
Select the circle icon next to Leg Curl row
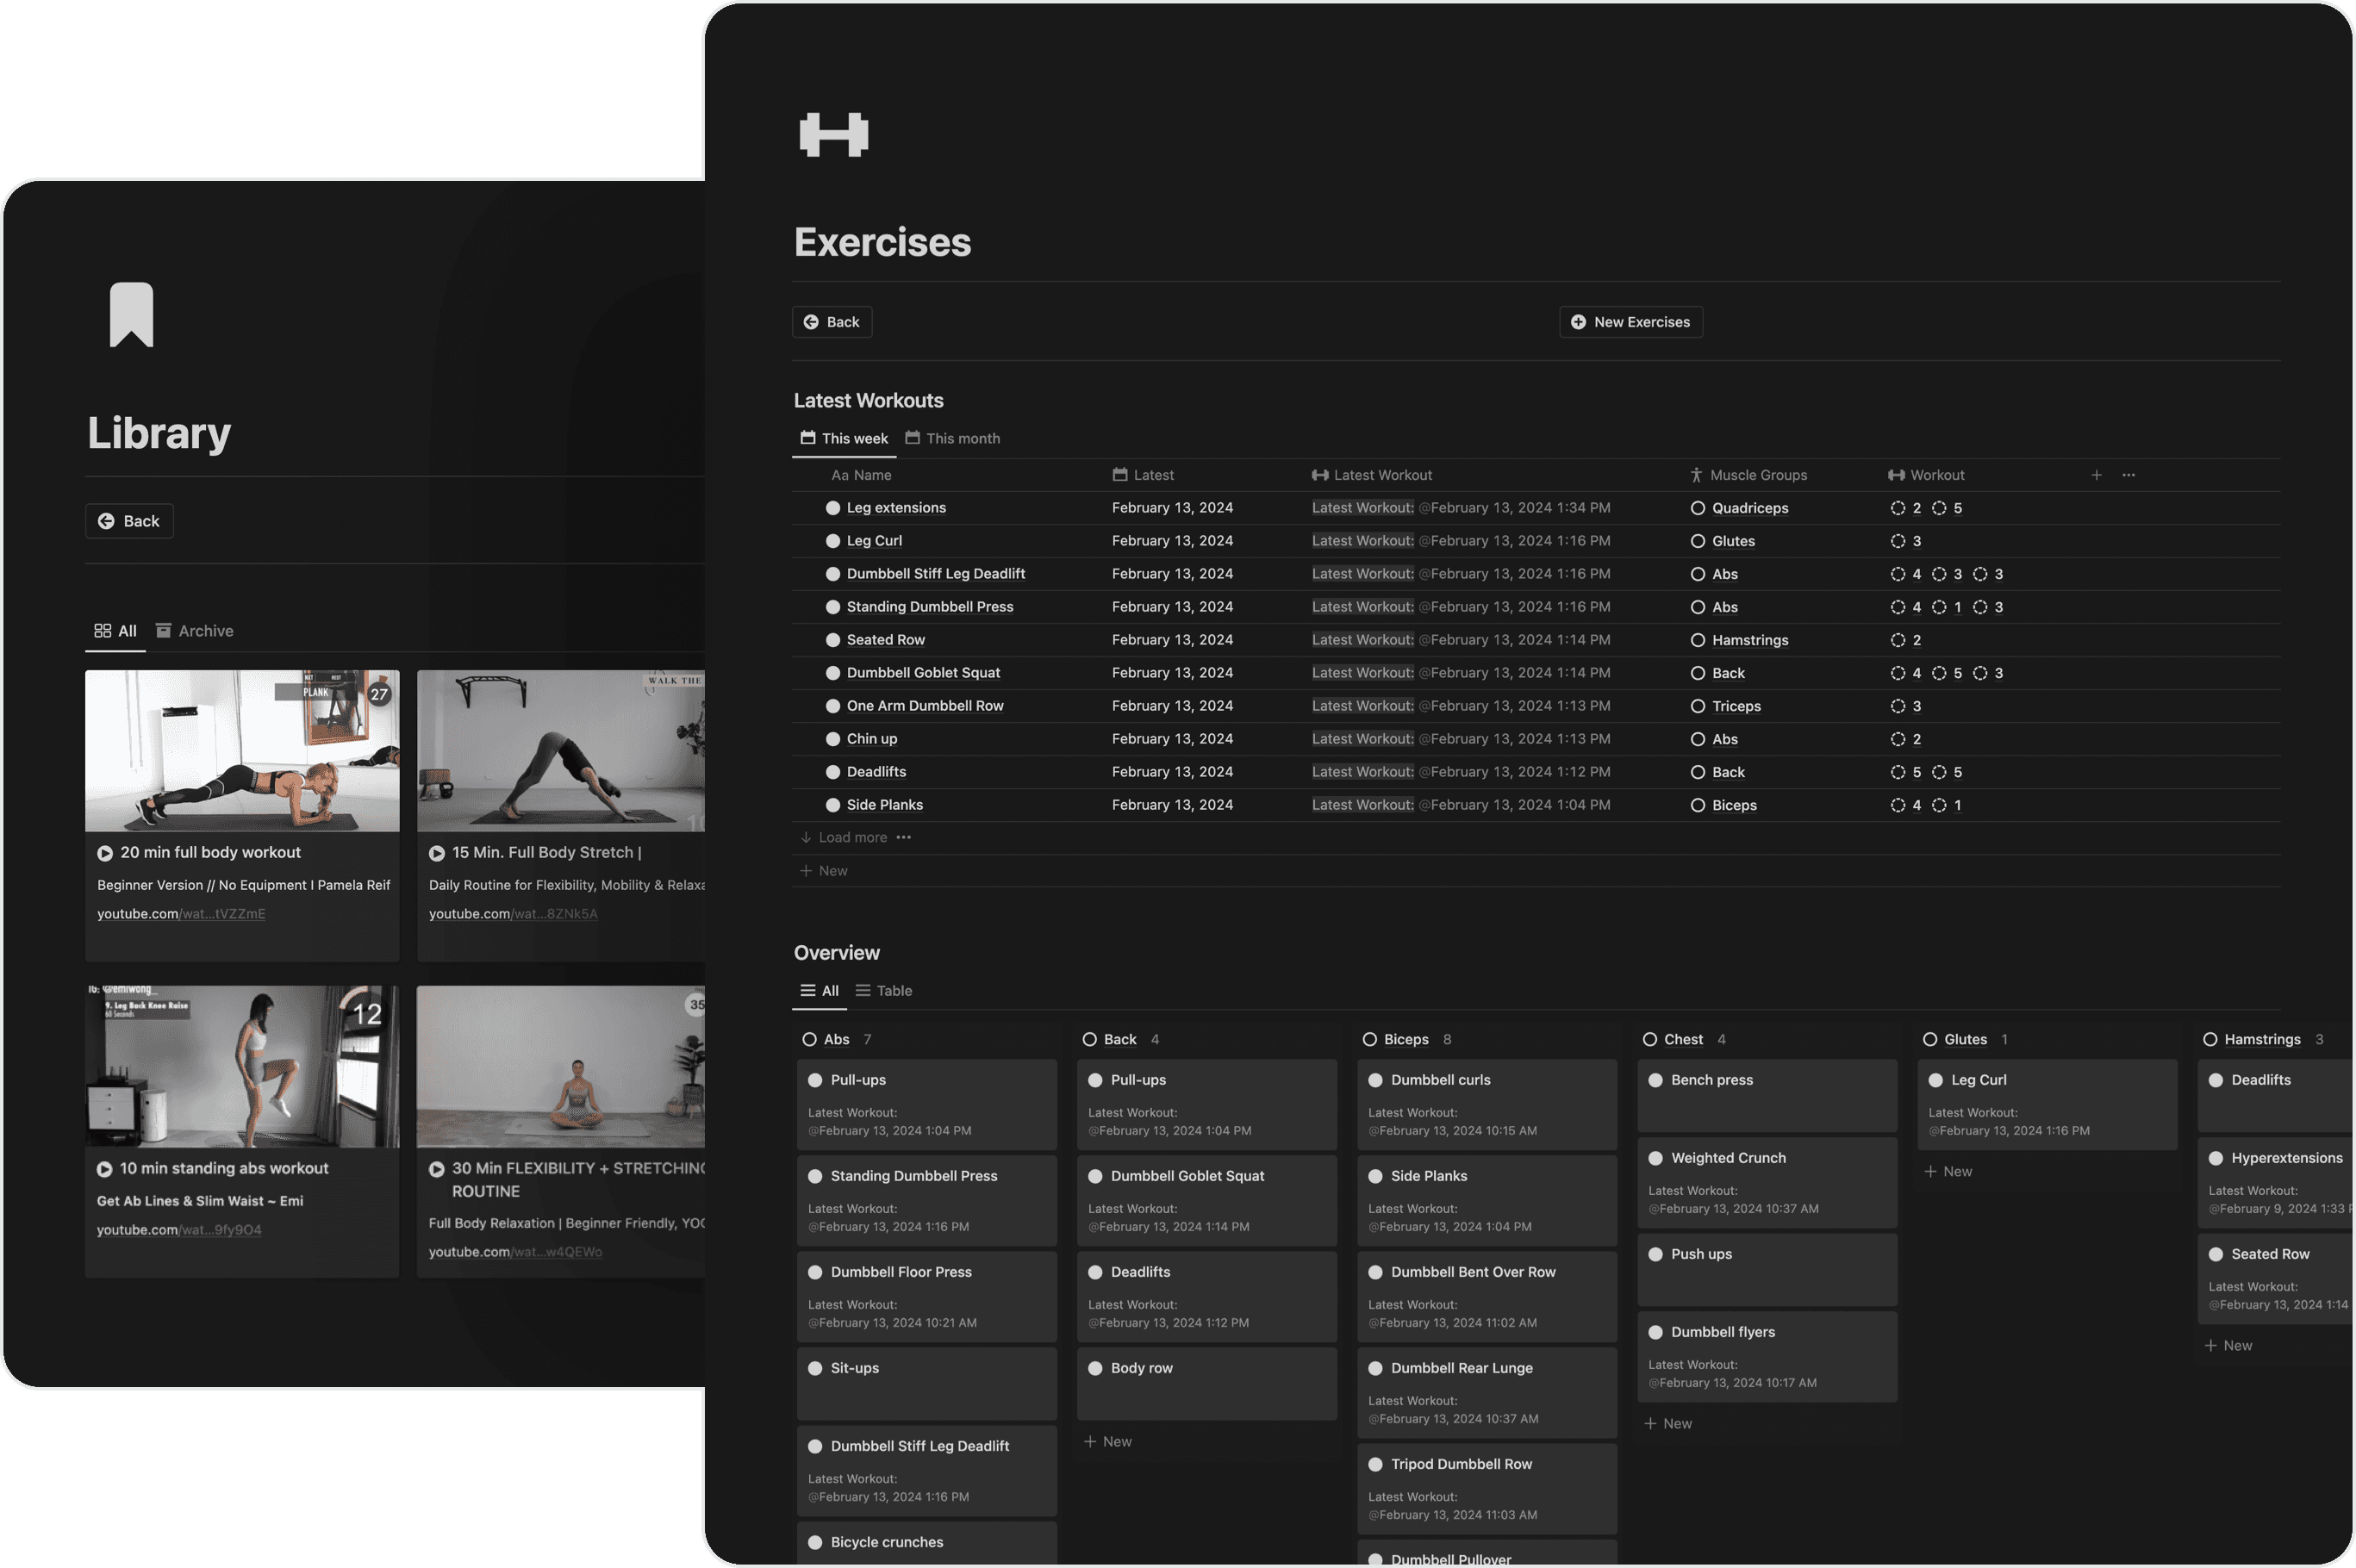tap(833, 540)
